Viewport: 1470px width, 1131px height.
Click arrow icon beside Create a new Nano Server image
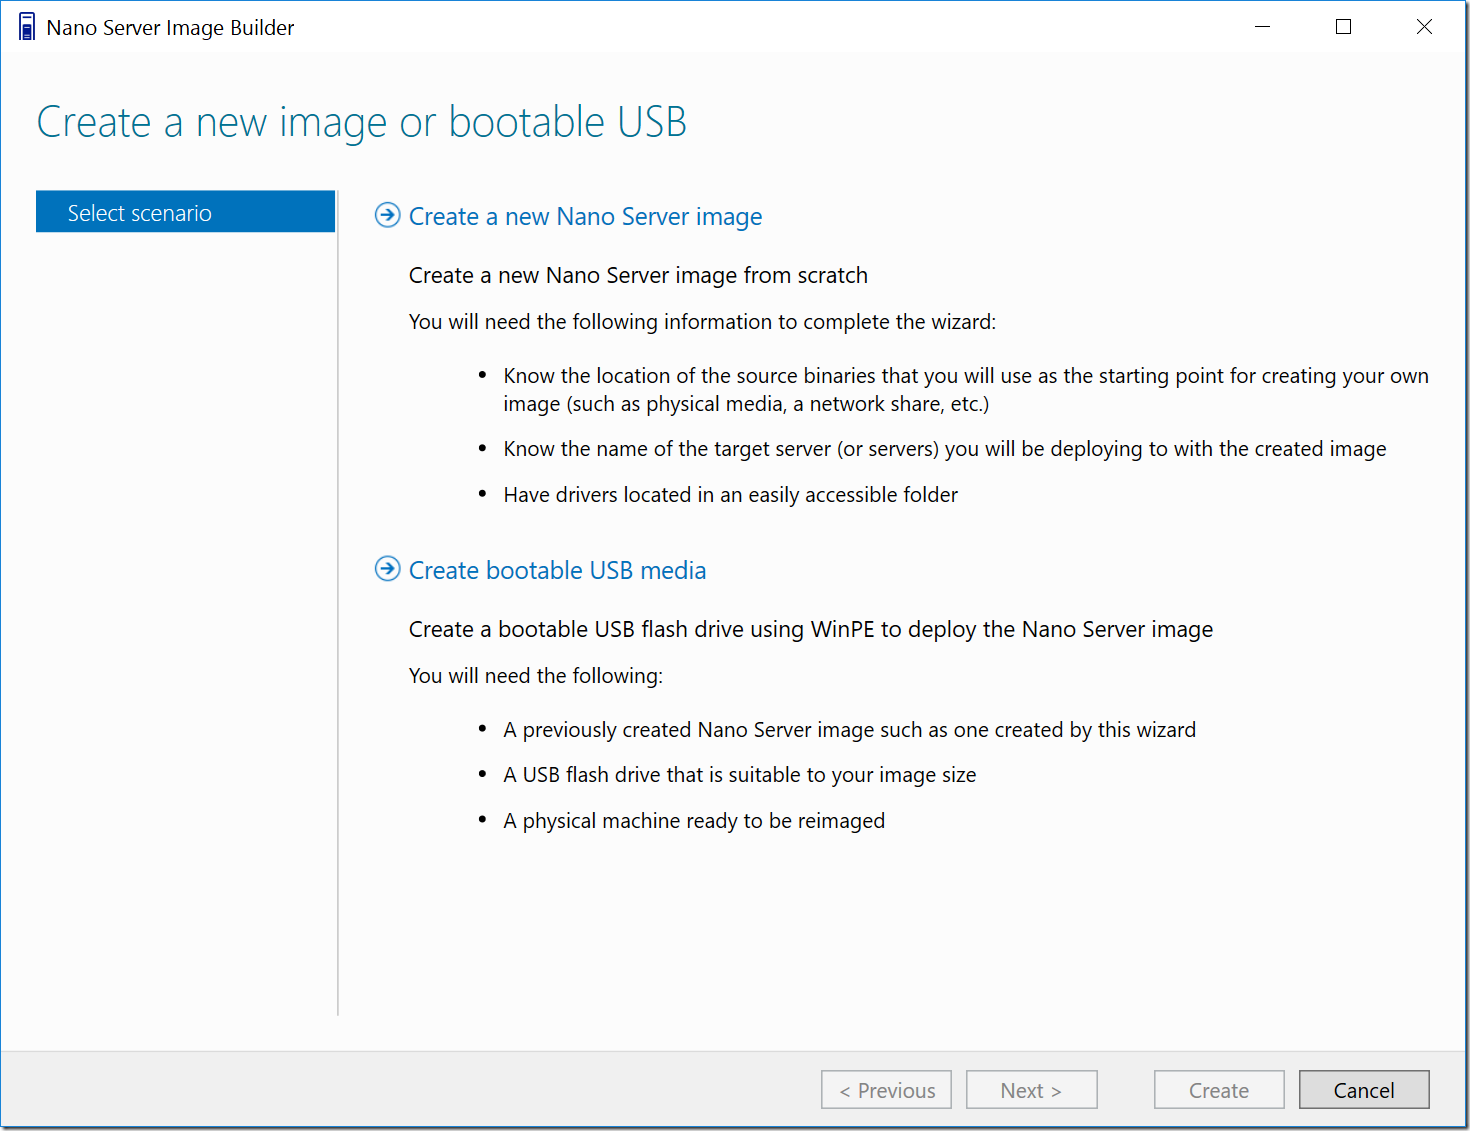click(387, 215)
